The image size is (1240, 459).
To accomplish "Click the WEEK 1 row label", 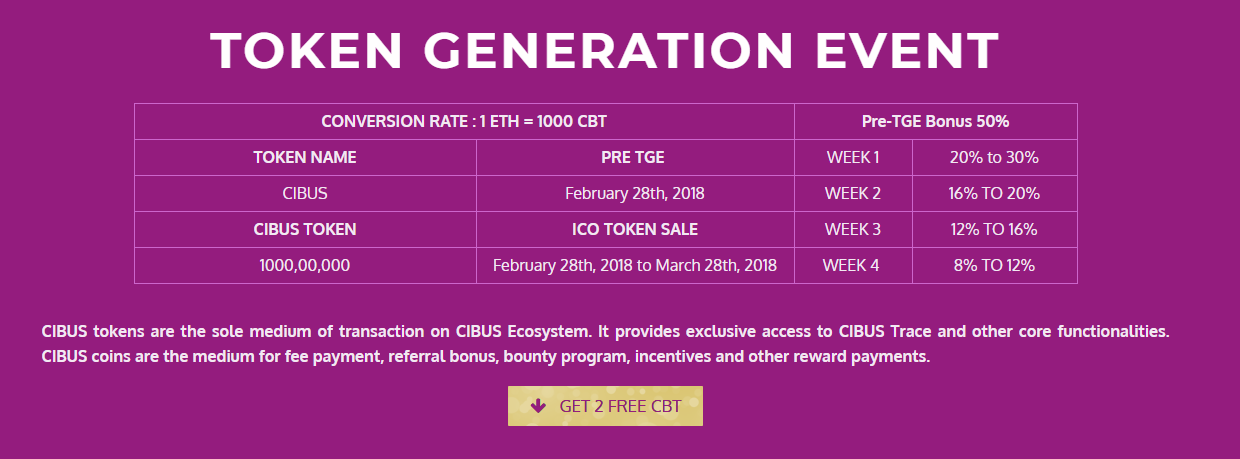I will 853,157.
